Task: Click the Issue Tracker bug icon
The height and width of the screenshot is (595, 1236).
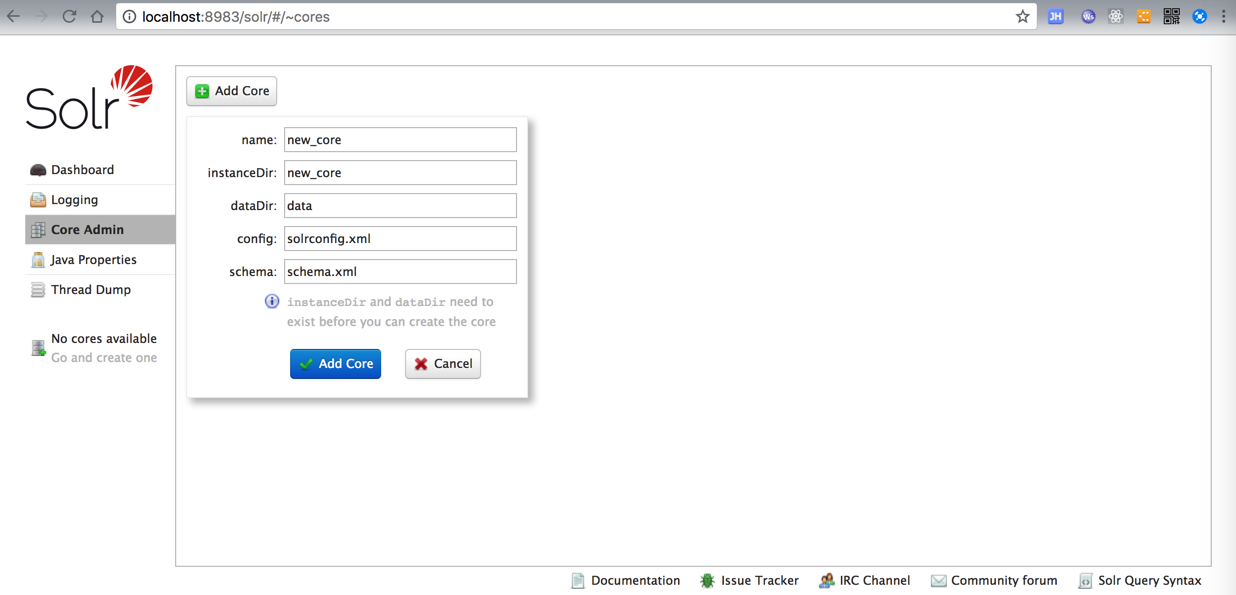Action: (707, 581)
